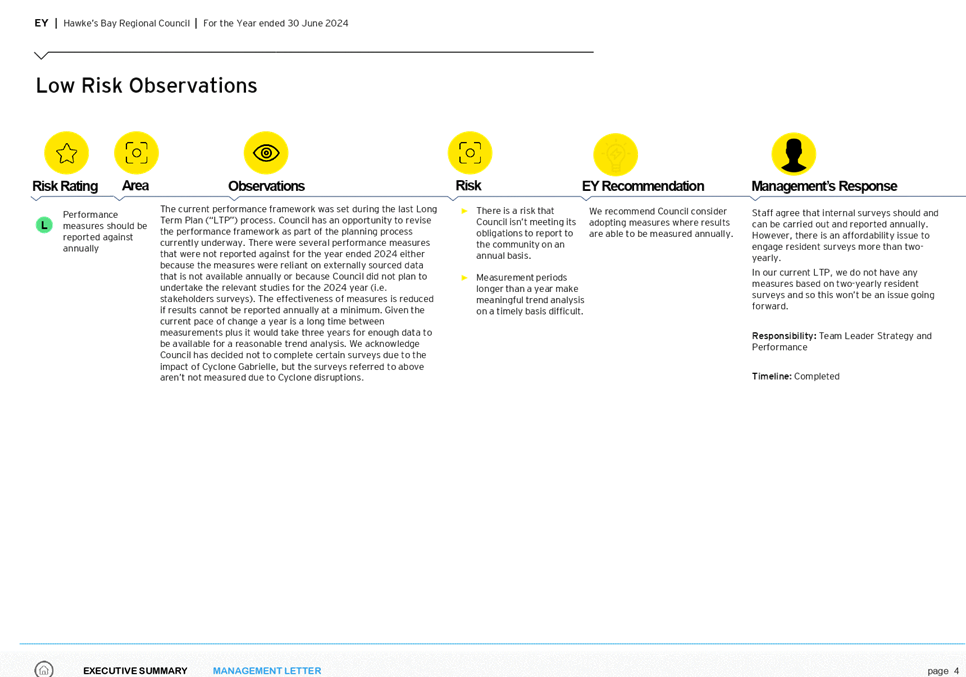Screen dimensions: 966x677
Task: Click 'We recommend Council consider' recommendation text
Action: point(660,222)
